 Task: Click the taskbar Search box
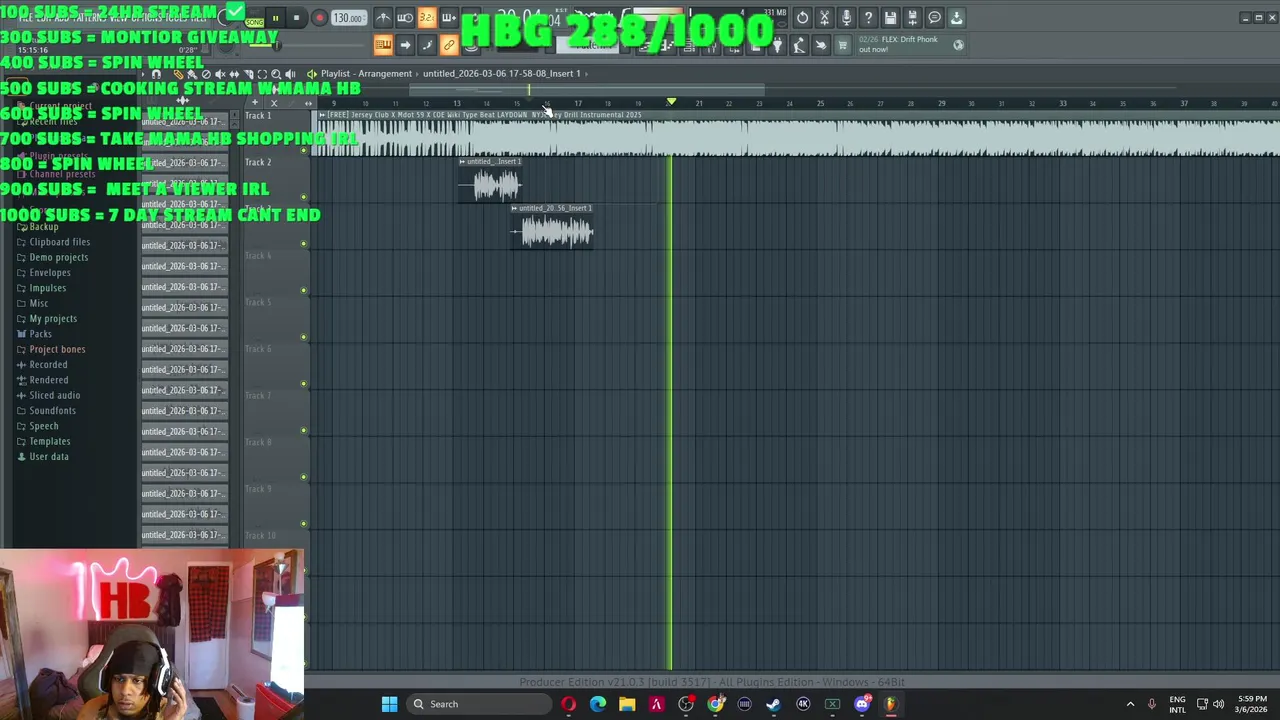[x=480, y=704]
